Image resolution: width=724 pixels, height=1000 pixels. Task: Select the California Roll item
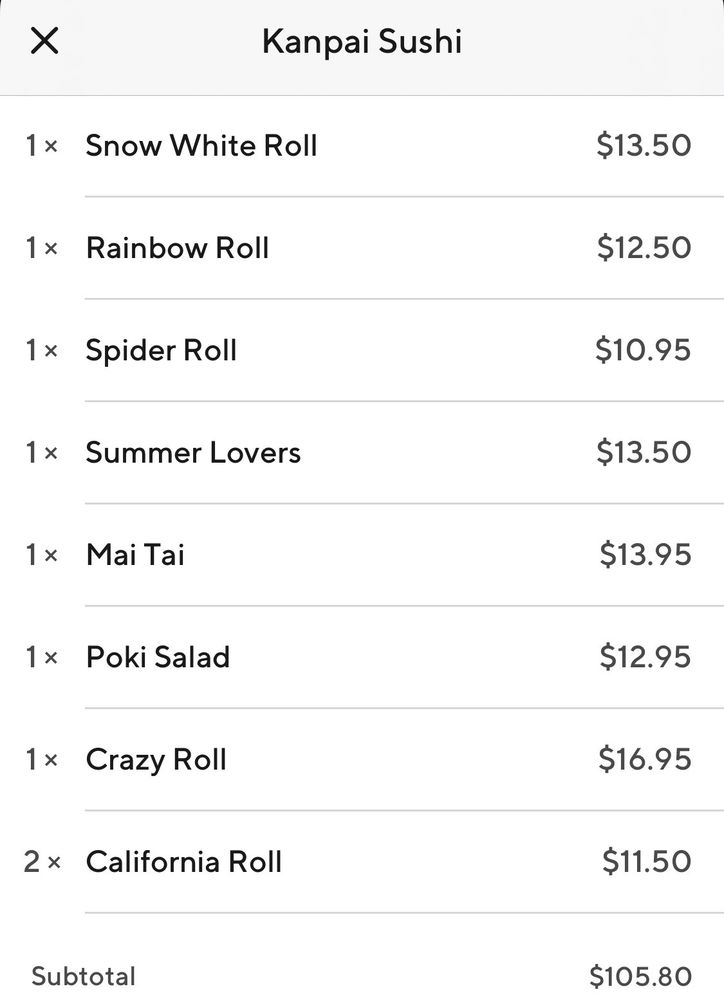point(184,862)
